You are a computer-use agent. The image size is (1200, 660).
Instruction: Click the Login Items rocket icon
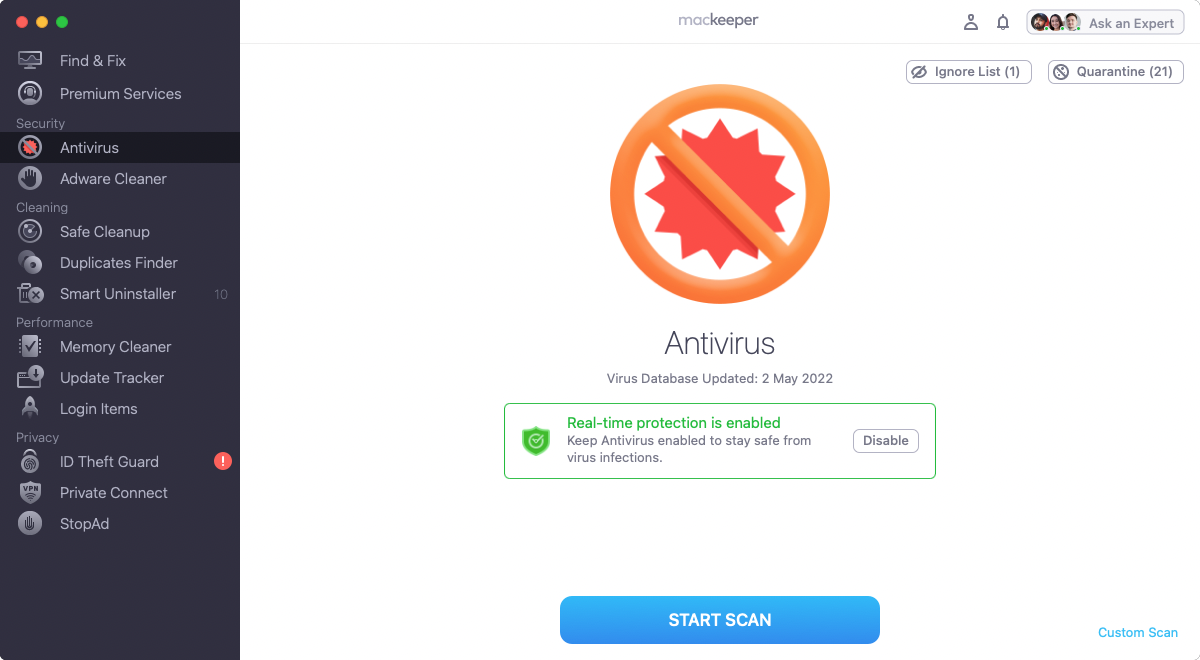click(x=30, y=409)
